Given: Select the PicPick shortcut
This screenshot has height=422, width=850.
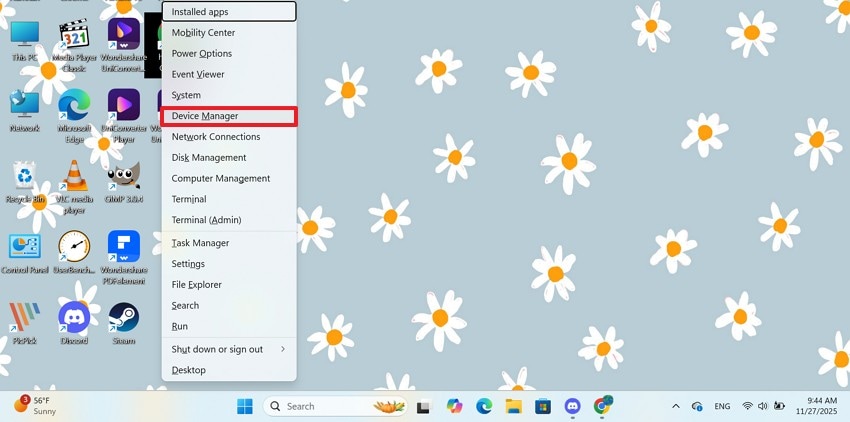Looking at the screenshot, I should tap(24, 324).
